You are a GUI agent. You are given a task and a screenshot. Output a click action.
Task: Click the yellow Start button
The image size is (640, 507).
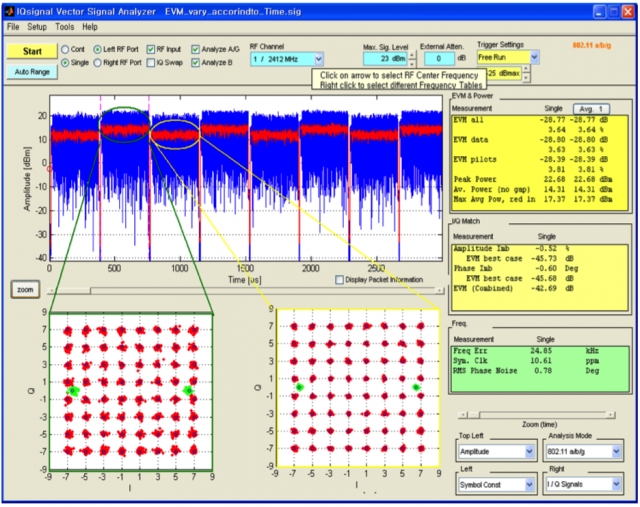pos(32,51)
